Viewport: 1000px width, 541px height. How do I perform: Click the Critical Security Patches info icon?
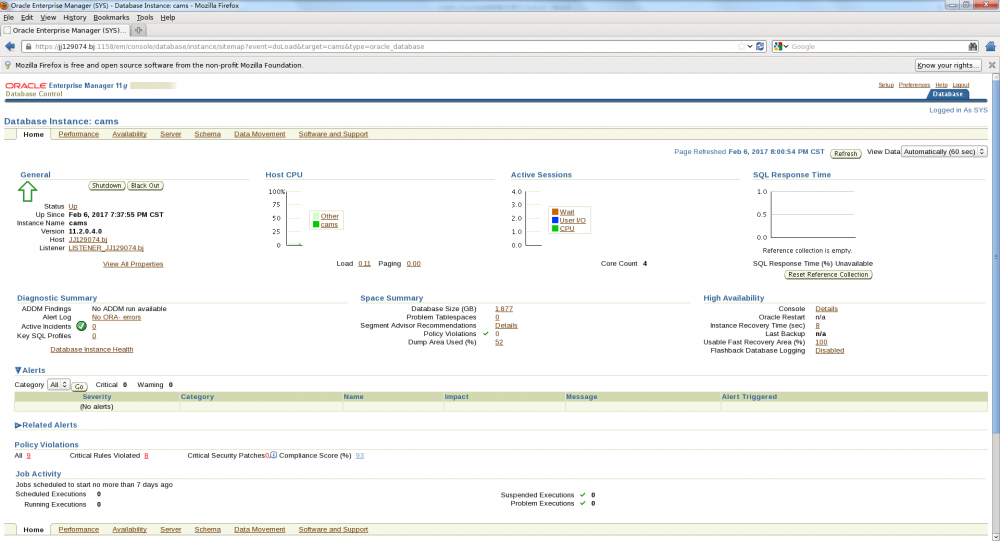(274, 455)
